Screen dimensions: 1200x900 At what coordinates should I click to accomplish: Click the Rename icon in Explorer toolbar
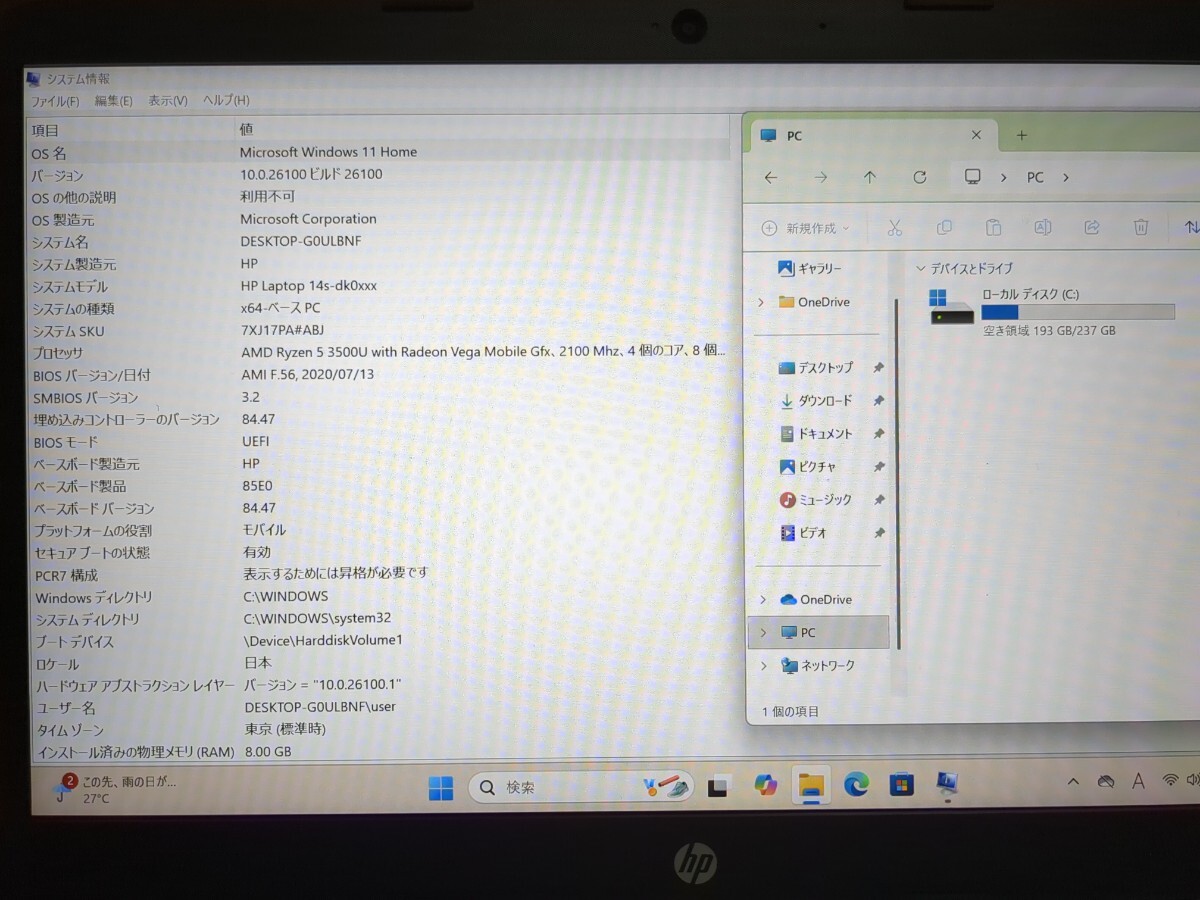pyautogui.click(x=1042, y=228)
